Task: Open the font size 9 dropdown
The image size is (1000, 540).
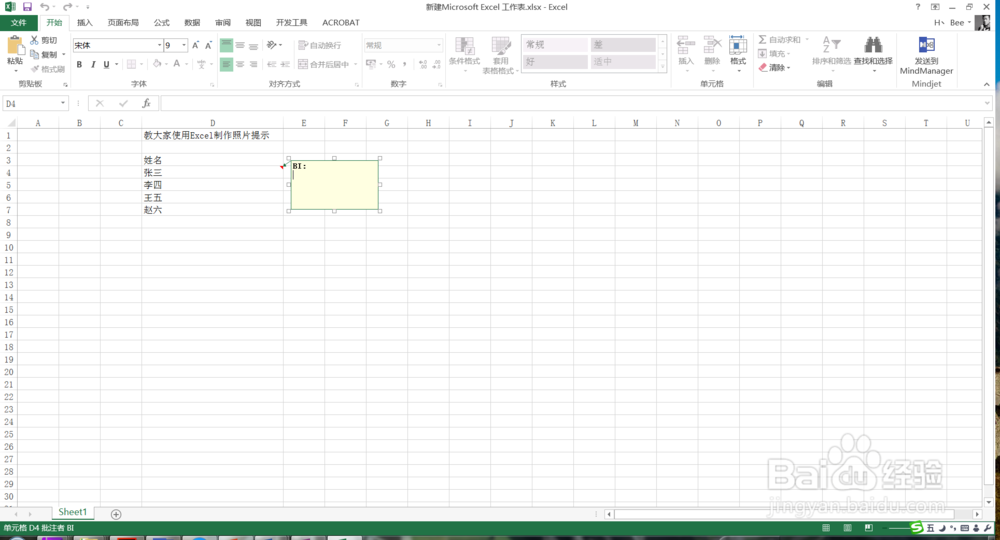Action: point(184,45)
